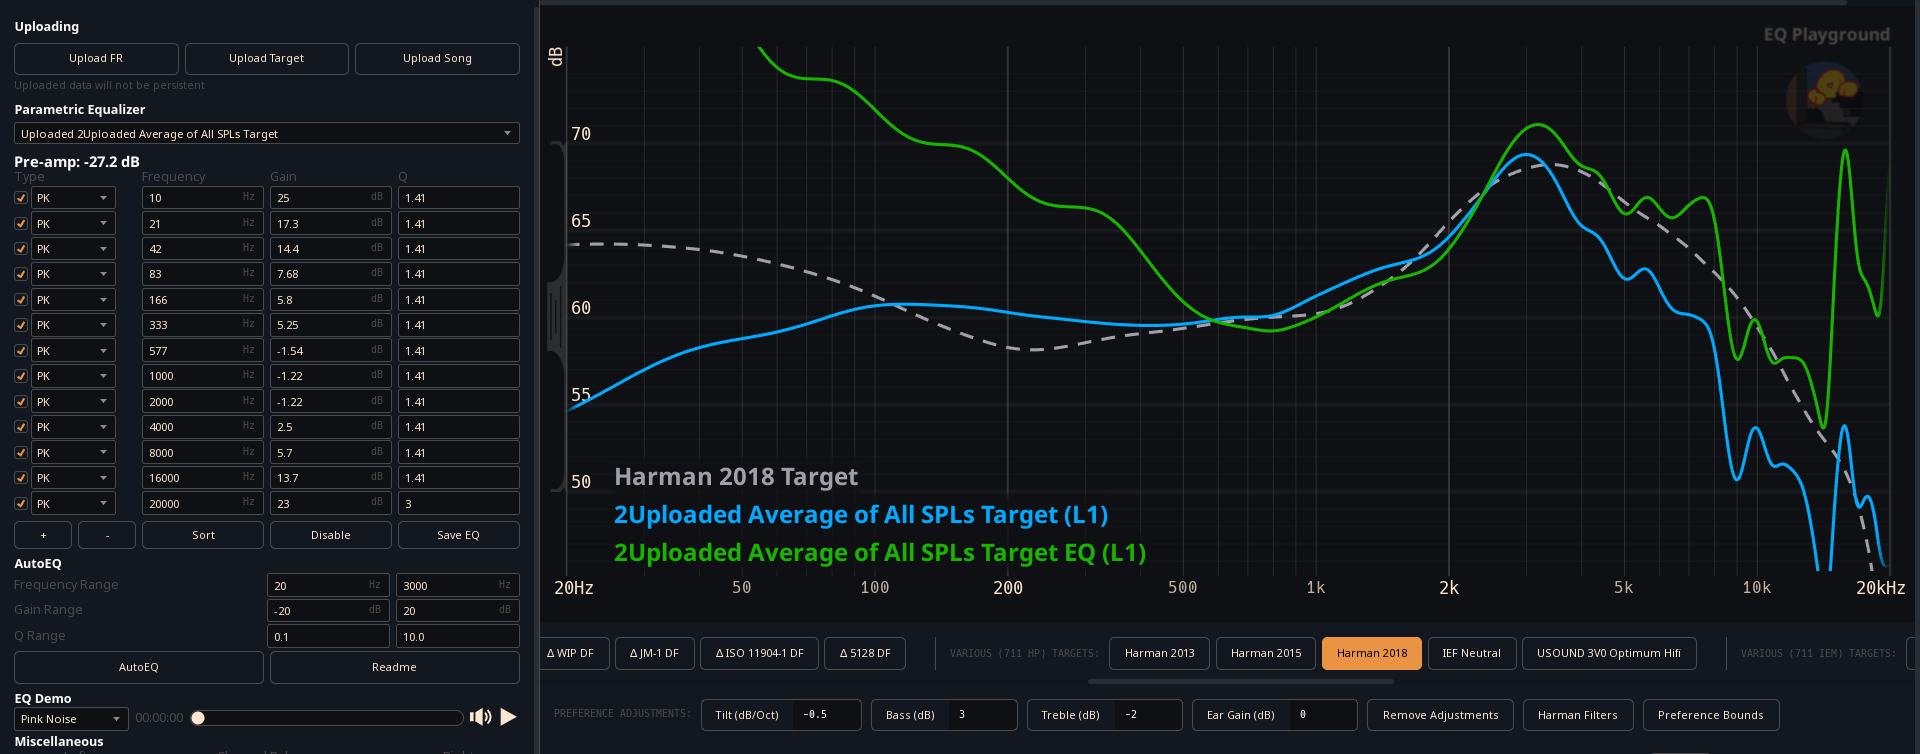The image size is (1920, 754).
Task: Click the Treble (dB) value field
Action: 1149,715
